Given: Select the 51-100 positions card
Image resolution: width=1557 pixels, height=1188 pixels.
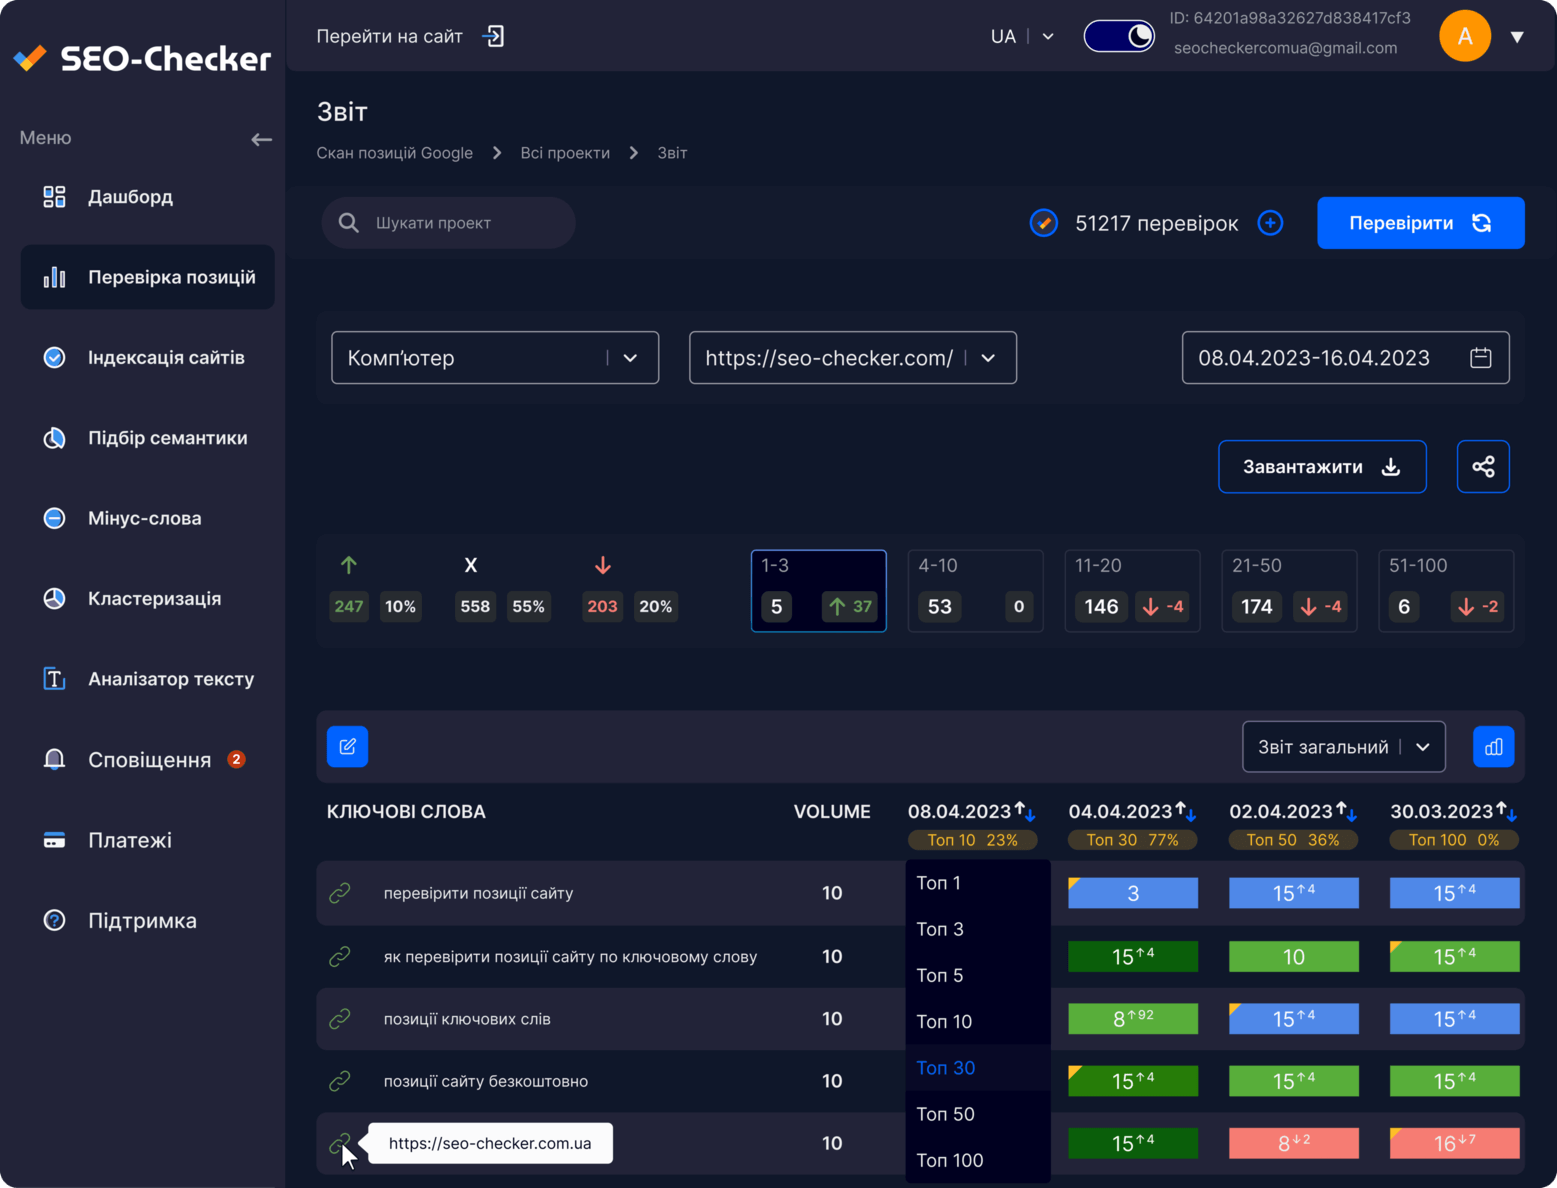Looking at the screenshot, I should (1446, 591).
